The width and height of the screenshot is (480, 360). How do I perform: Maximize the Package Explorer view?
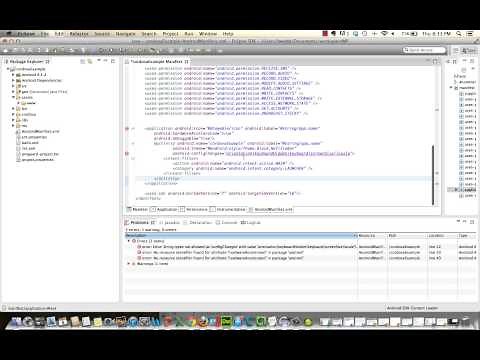point(113,61)
